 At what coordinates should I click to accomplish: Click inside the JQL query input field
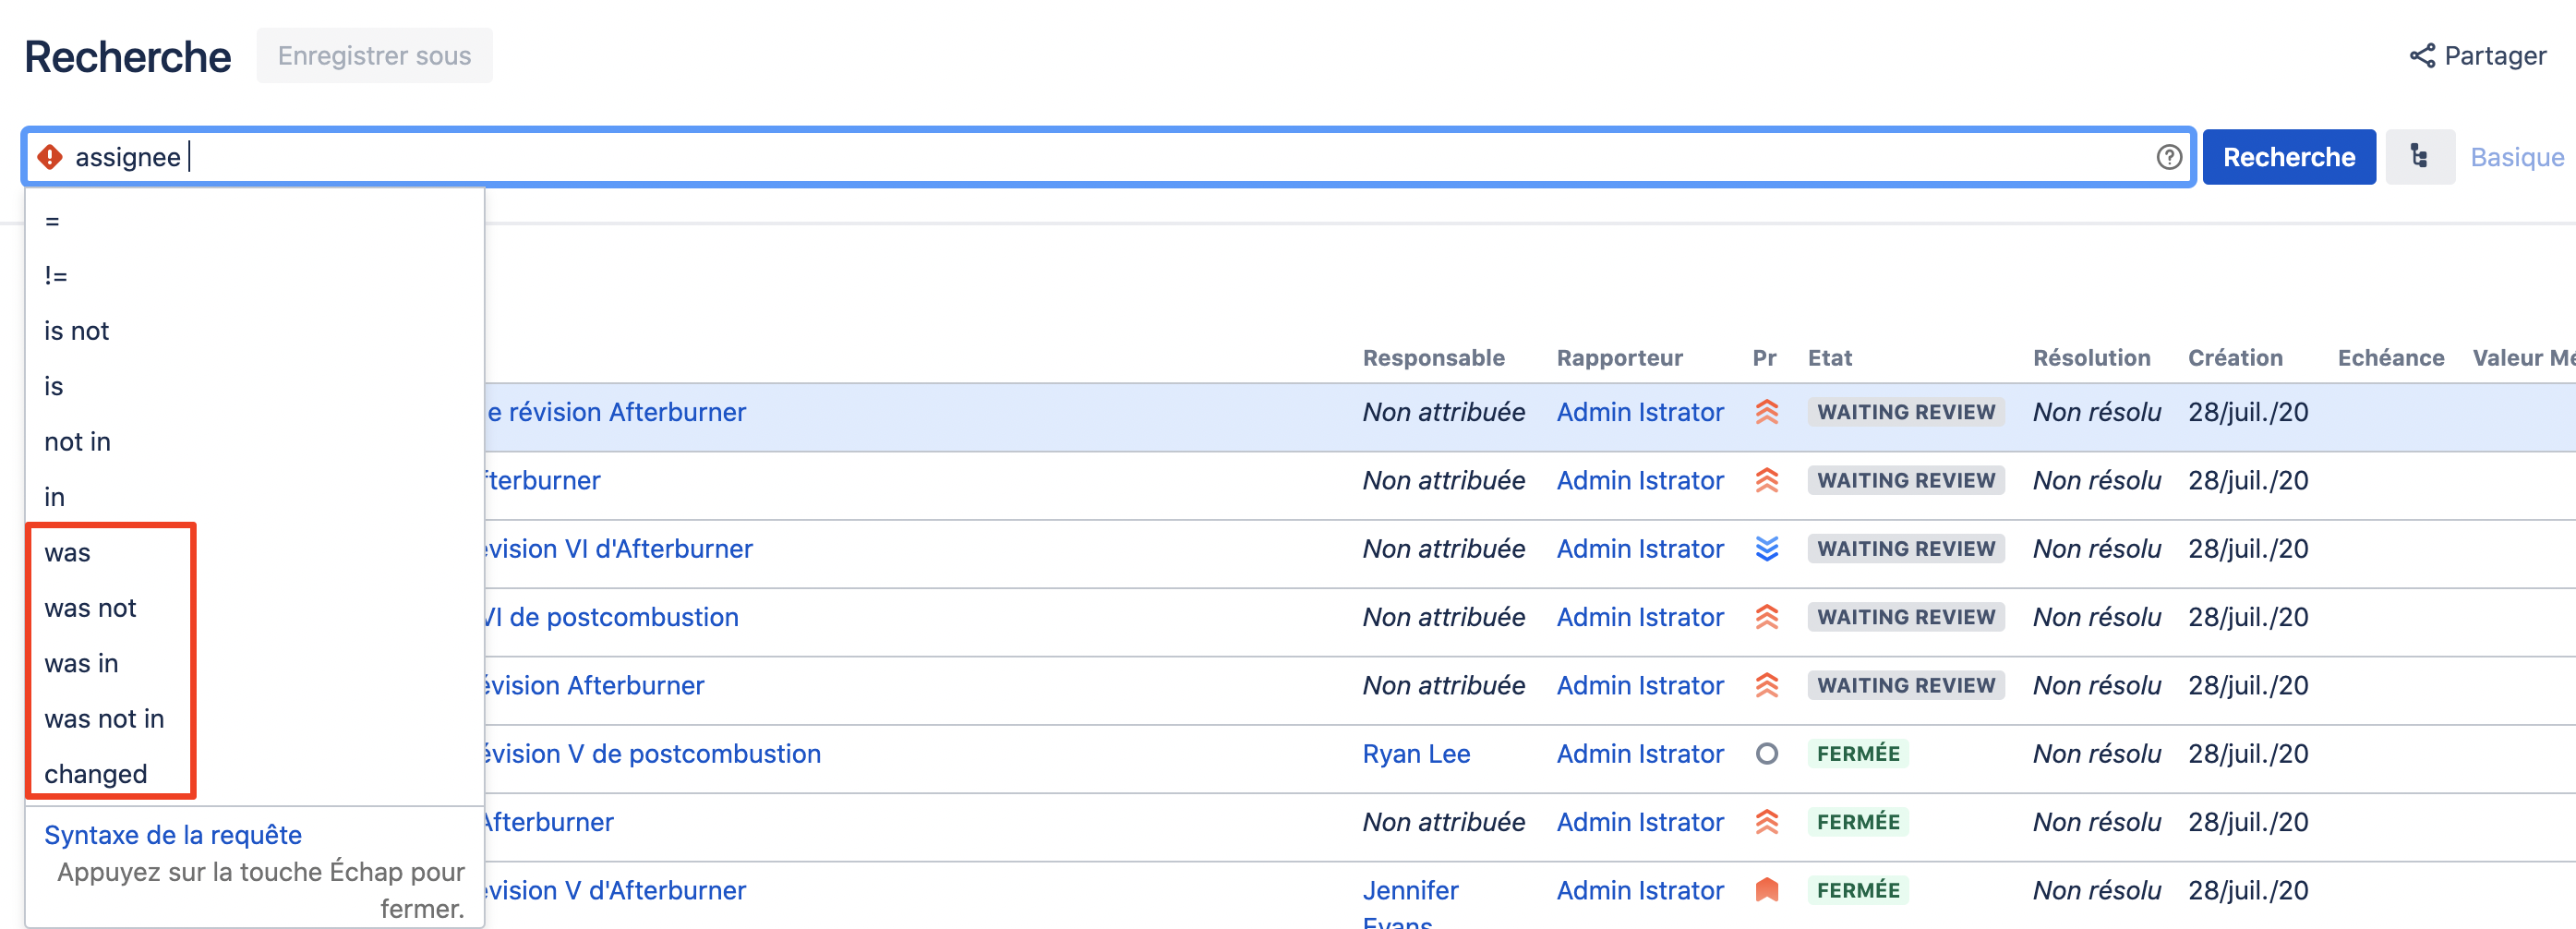(x=1100, y=157)
